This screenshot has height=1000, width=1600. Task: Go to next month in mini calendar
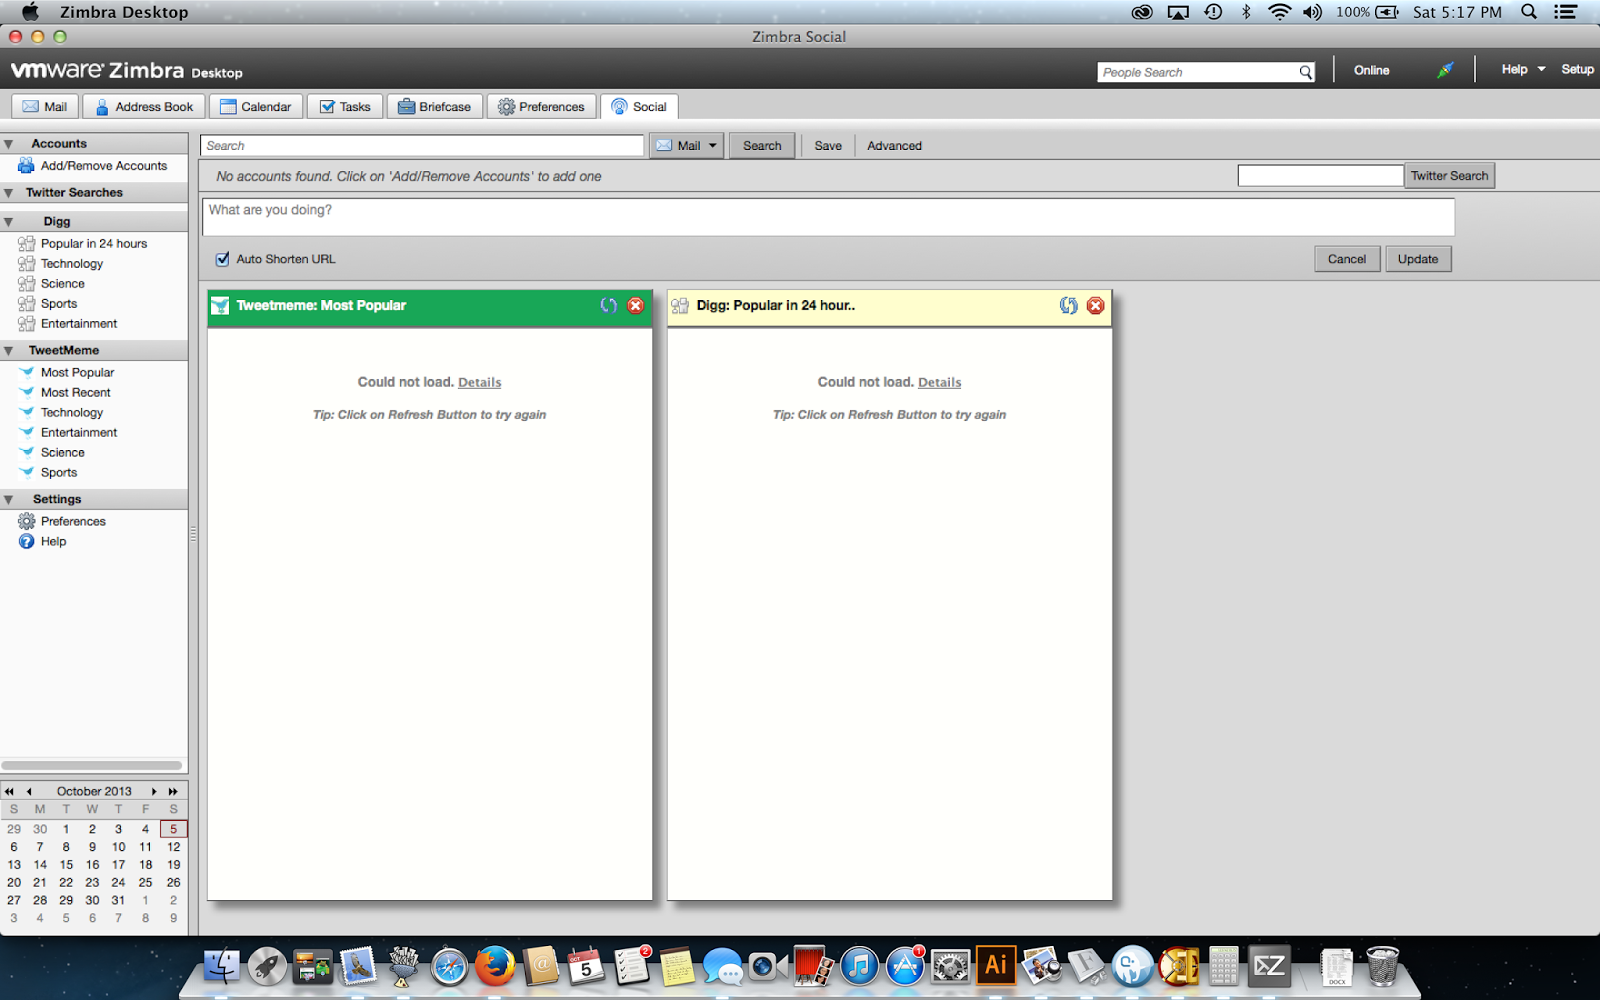[154, 792]
